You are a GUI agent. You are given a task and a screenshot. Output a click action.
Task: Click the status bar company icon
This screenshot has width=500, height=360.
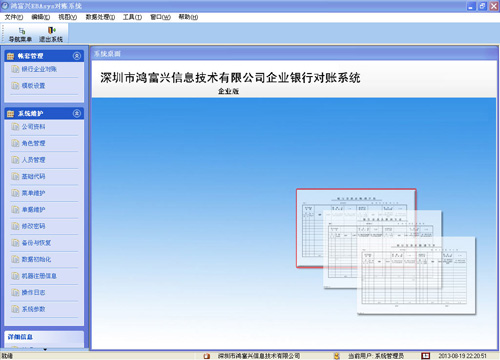click(x=207, y=356)
